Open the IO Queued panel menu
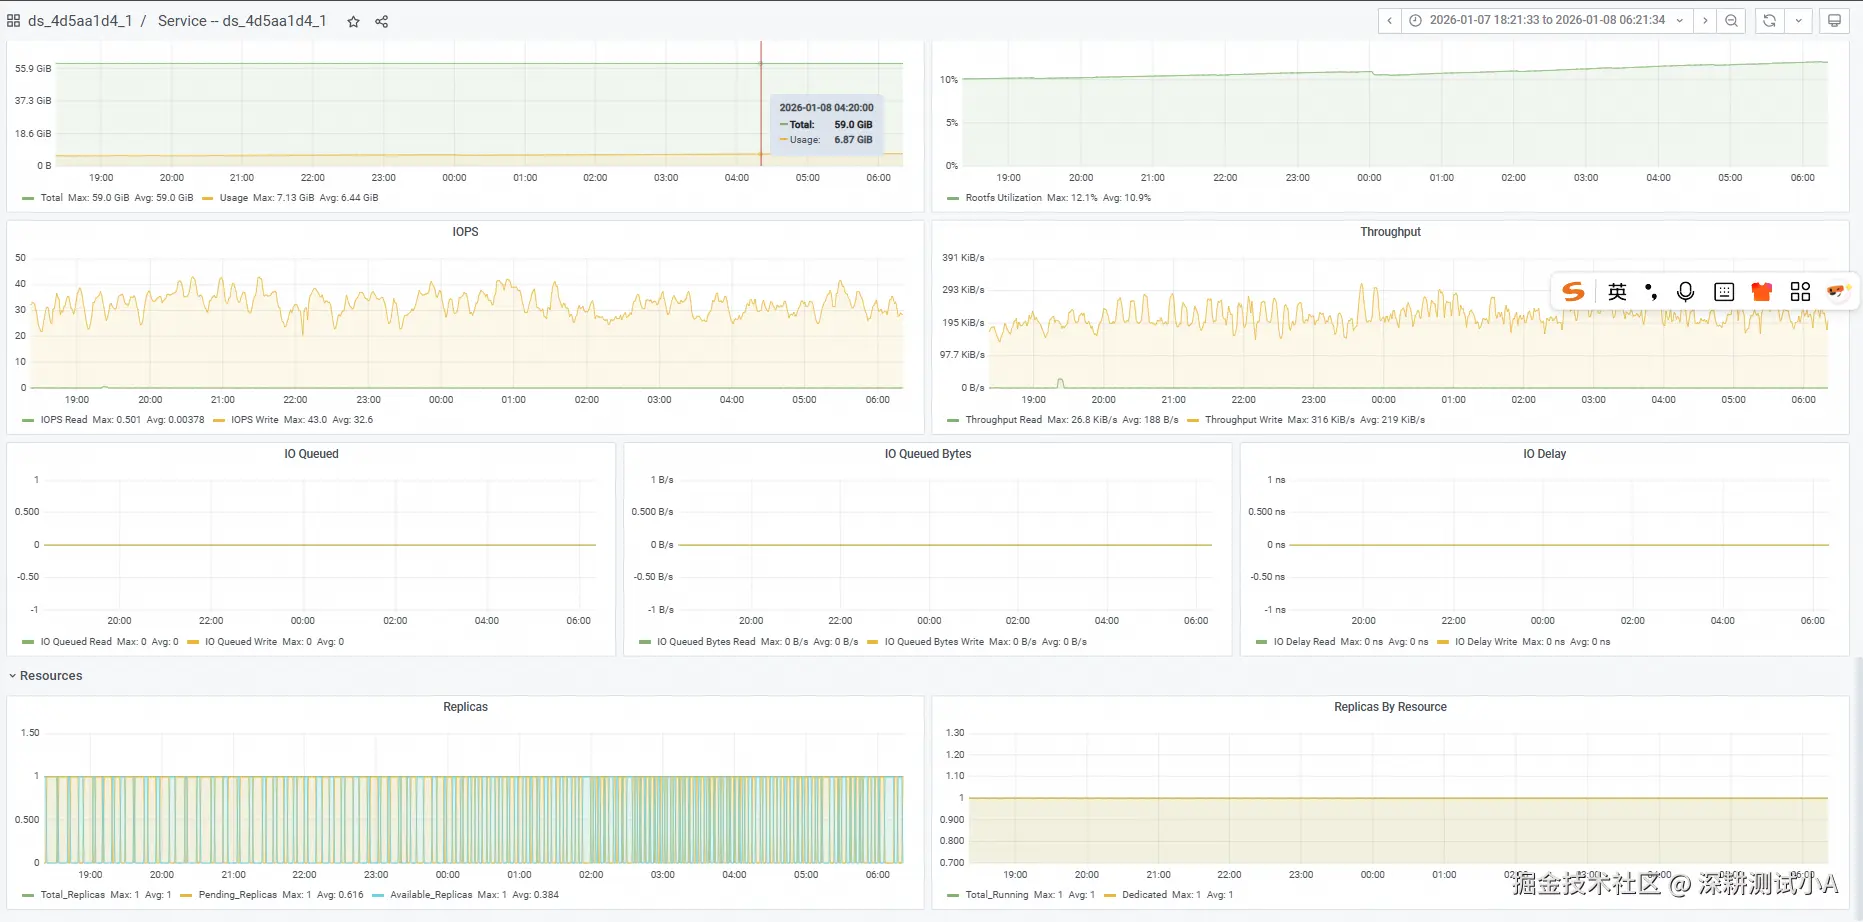Viewport: 1863px width, 922px height. point(311,454)
